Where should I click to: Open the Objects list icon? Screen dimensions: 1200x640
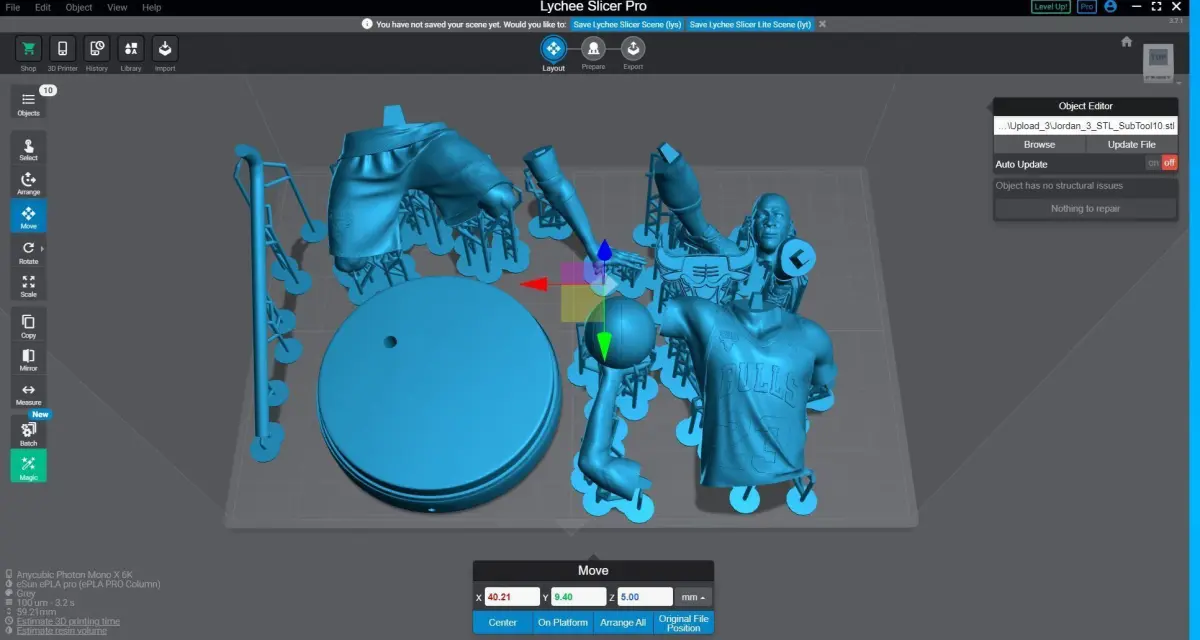28,103
